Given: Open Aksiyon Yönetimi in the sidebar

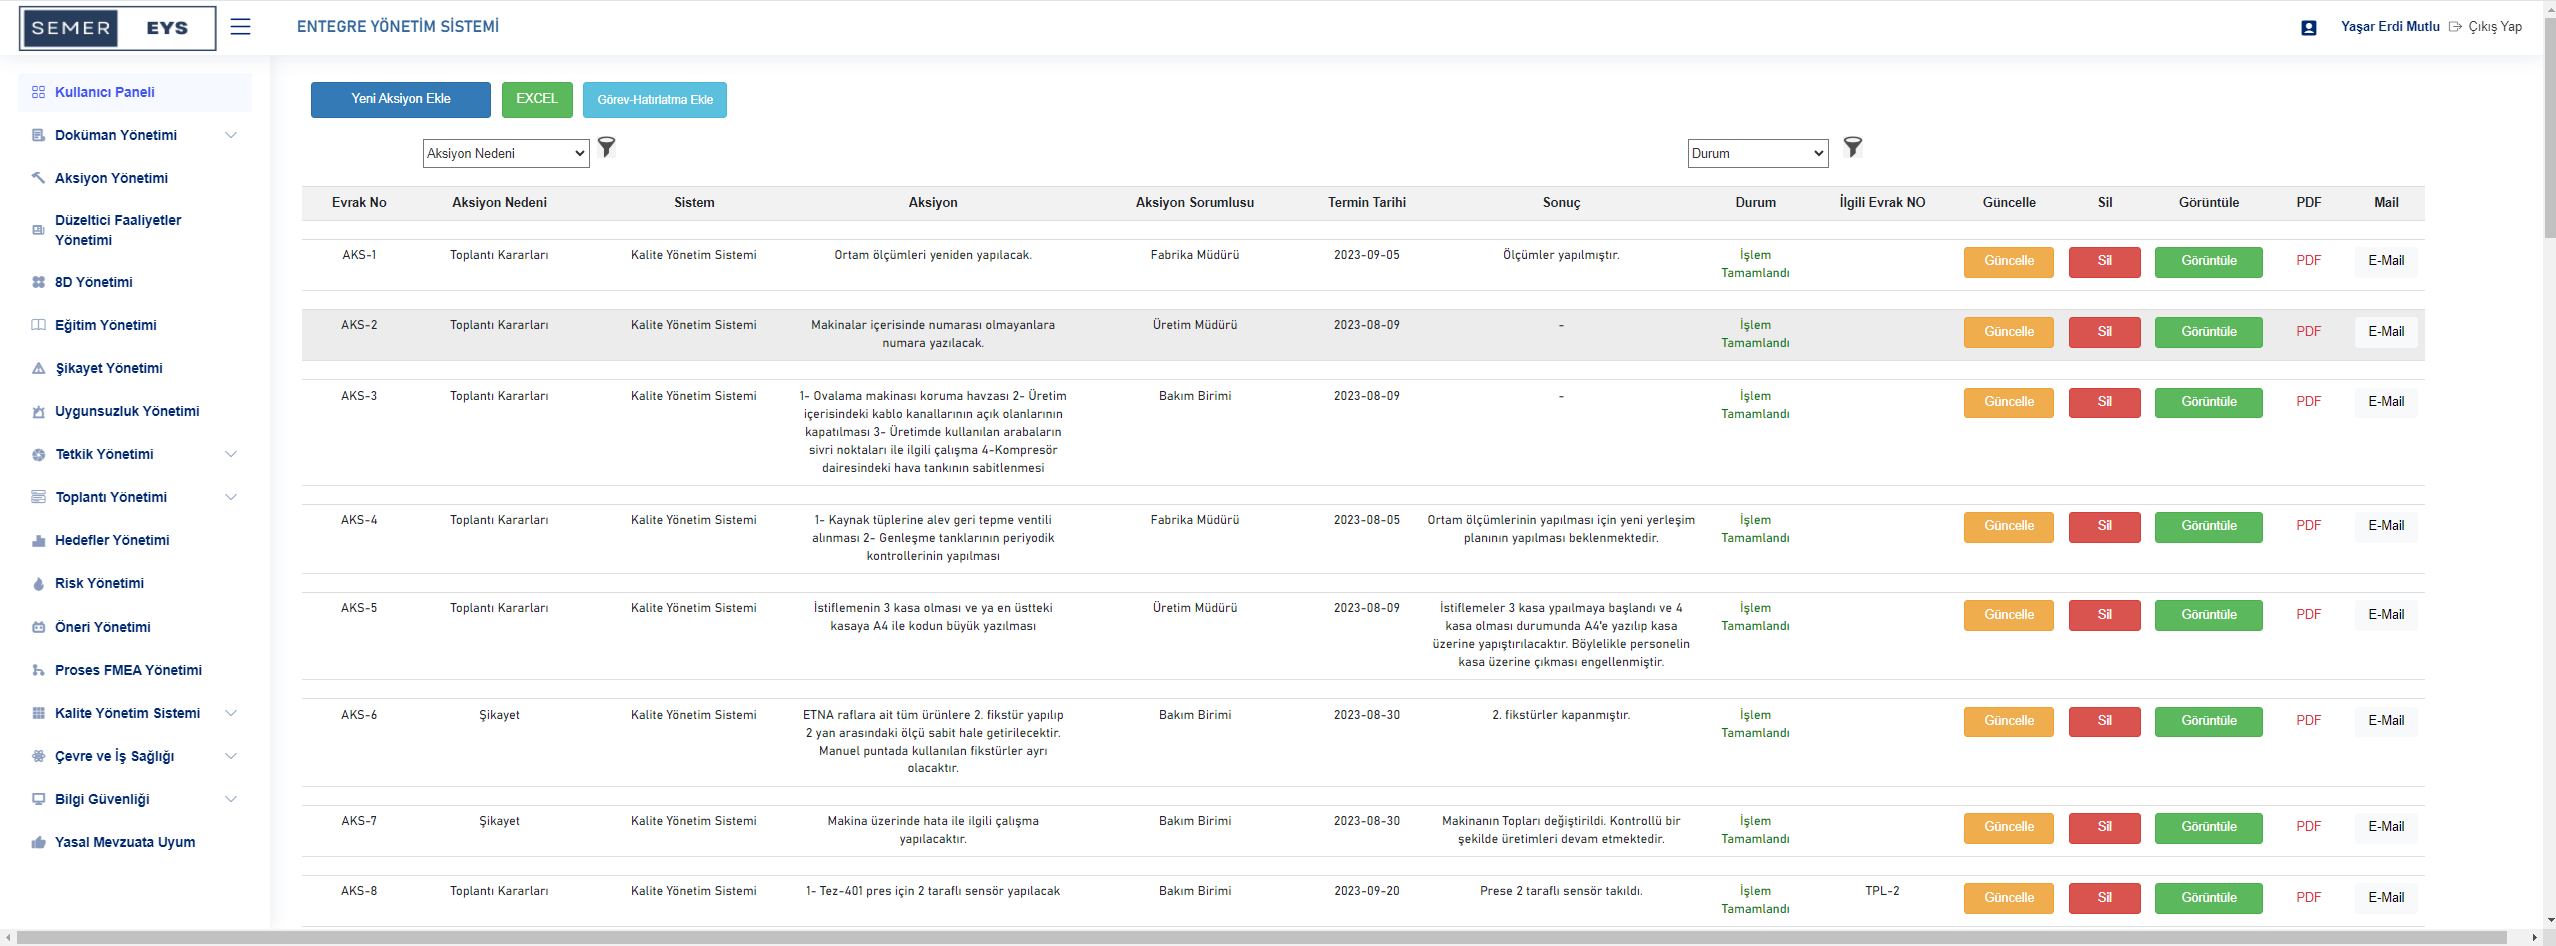Looking at the screenshot, I should [111, 178].
